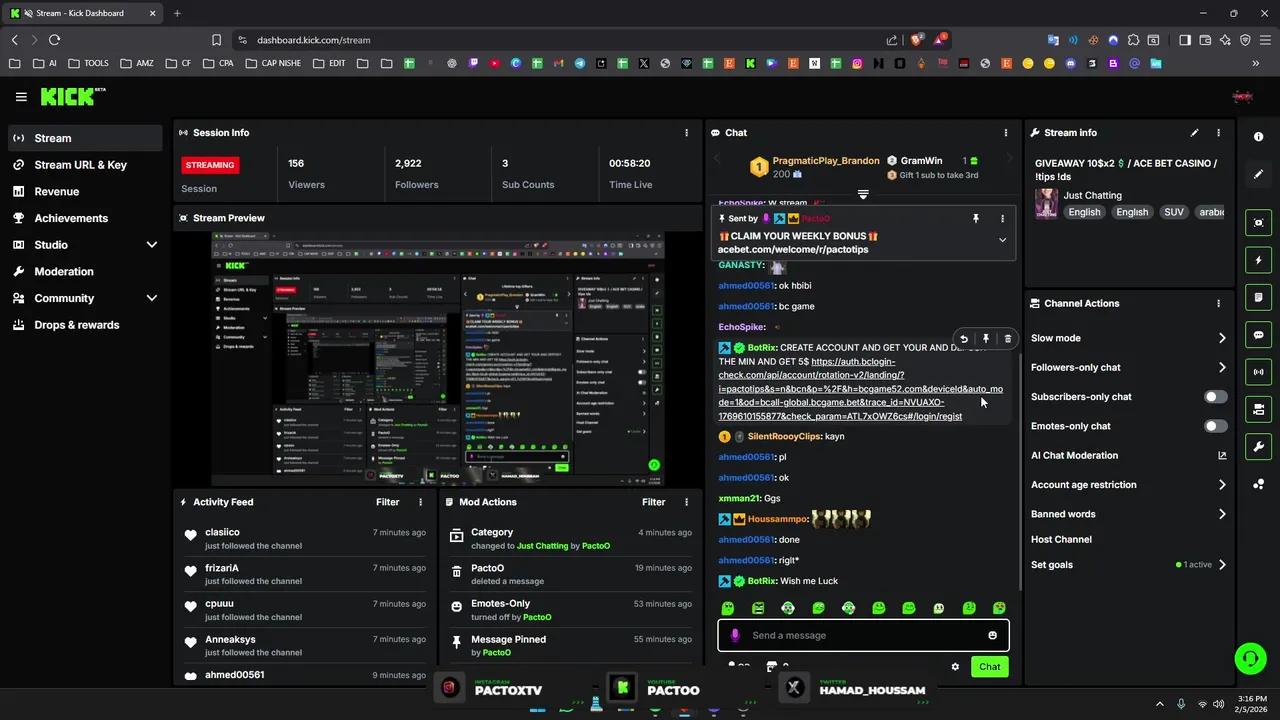Open the bclogin link in BotRix message
This screenshot has height=720, width=1280.
860,389
